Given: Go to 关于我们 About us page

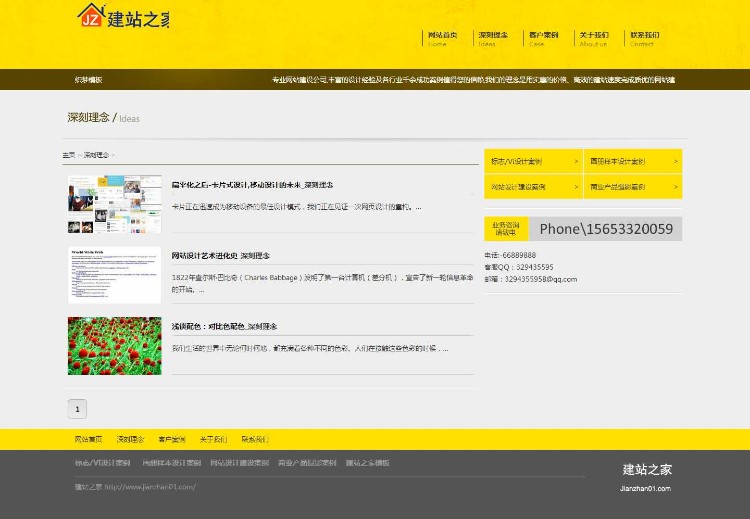Looking at the screenshot, I should click(x=593, y=38).
